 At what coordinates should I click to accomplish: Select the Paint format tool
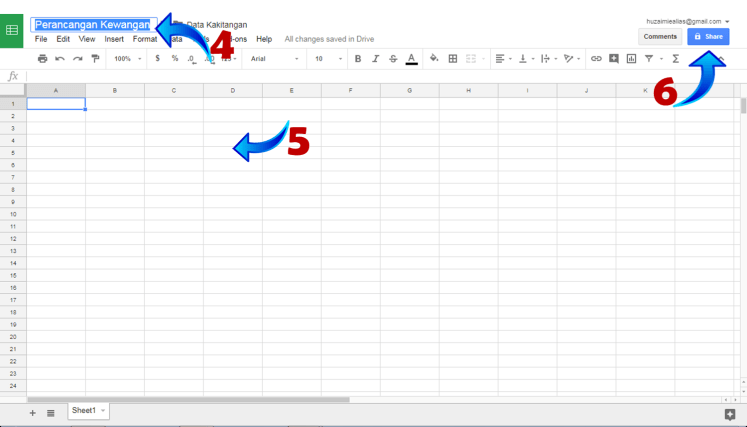pos(95,59)
